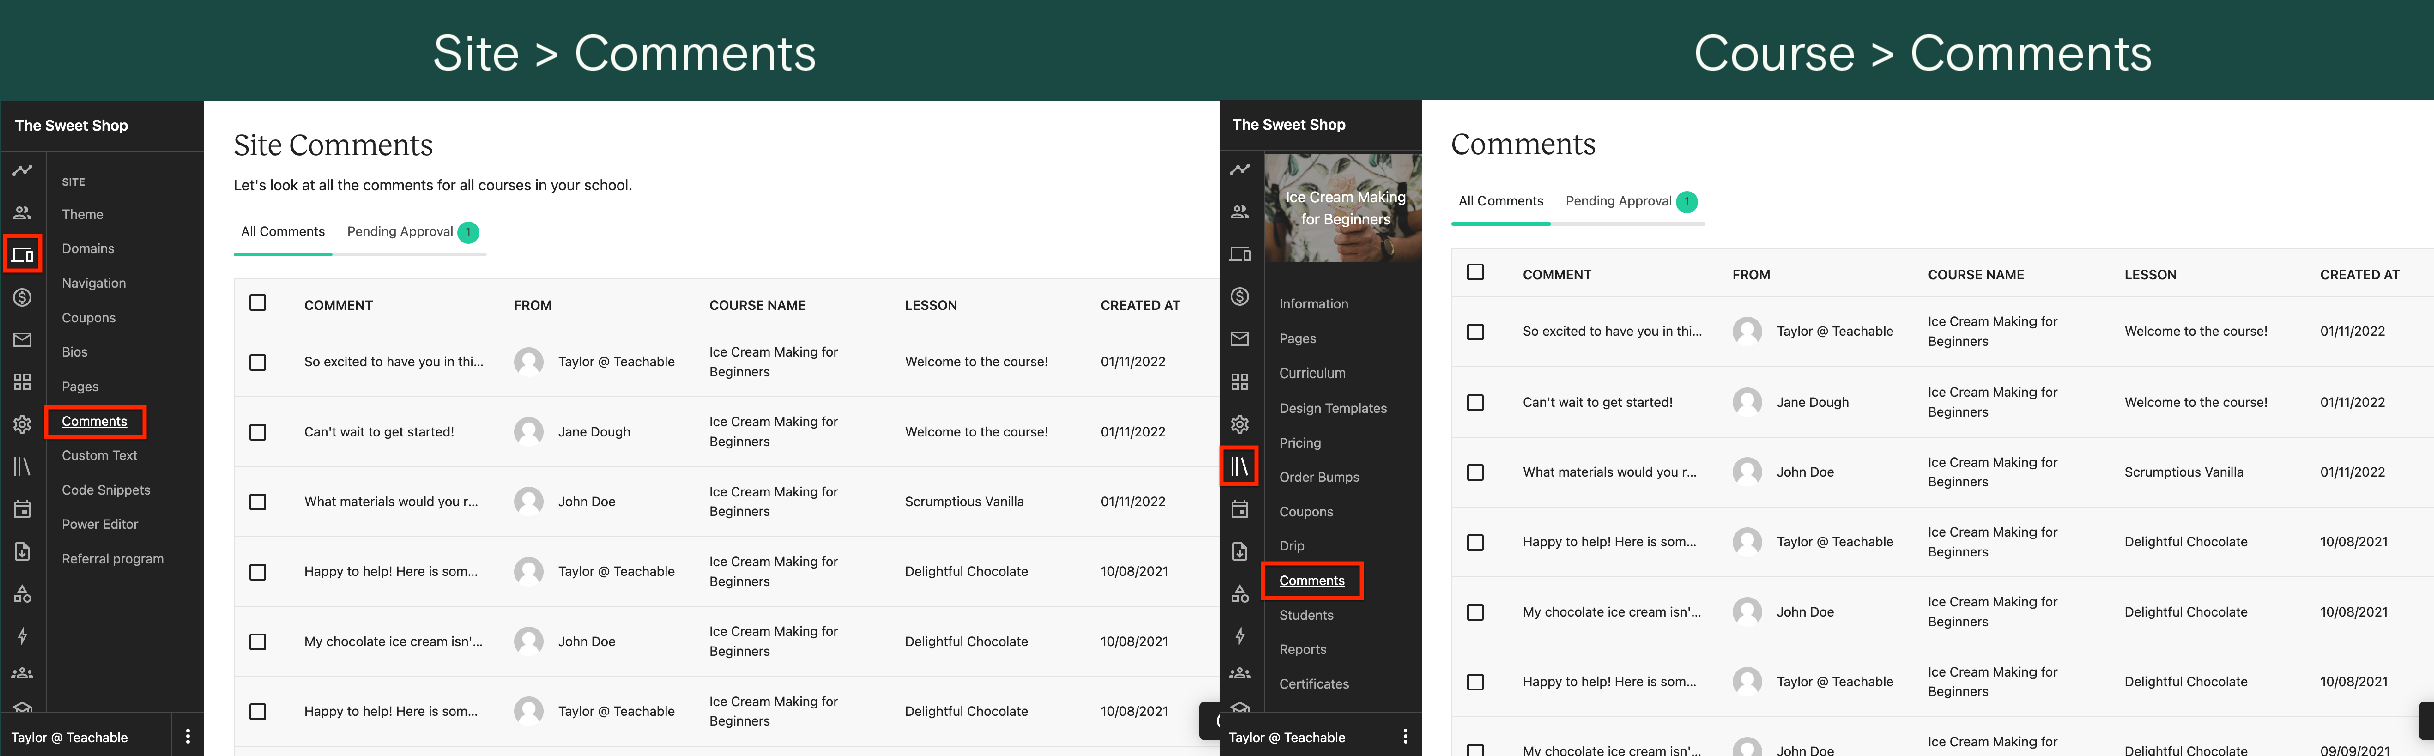
Task: Open the calendar icon in Site Comments sidebar
Action: 22,509
